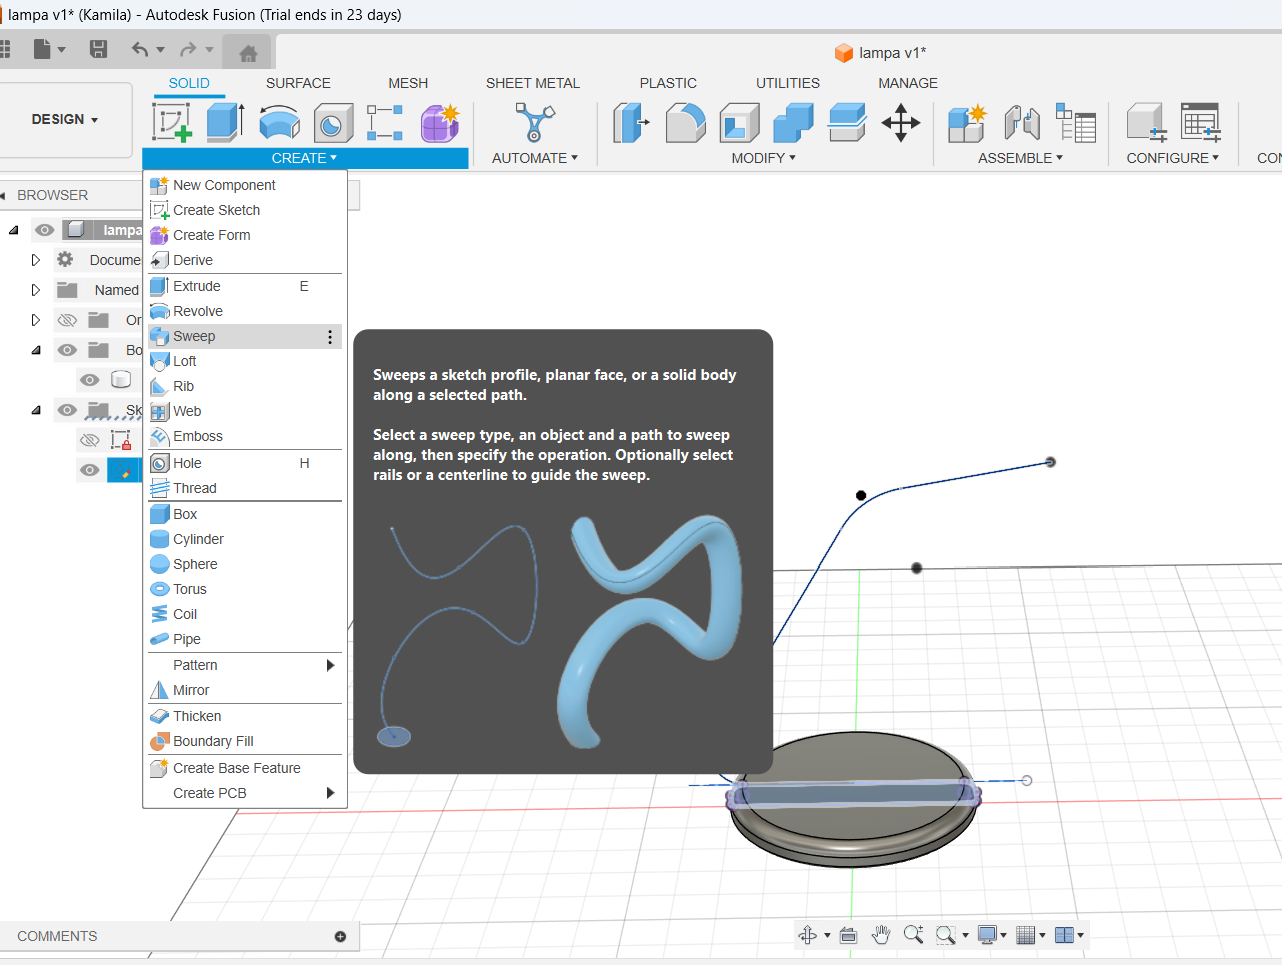Click the Save icon in the title toolbar
Image resolution: width=1282 pixels, height=965 pixels.
98,49
